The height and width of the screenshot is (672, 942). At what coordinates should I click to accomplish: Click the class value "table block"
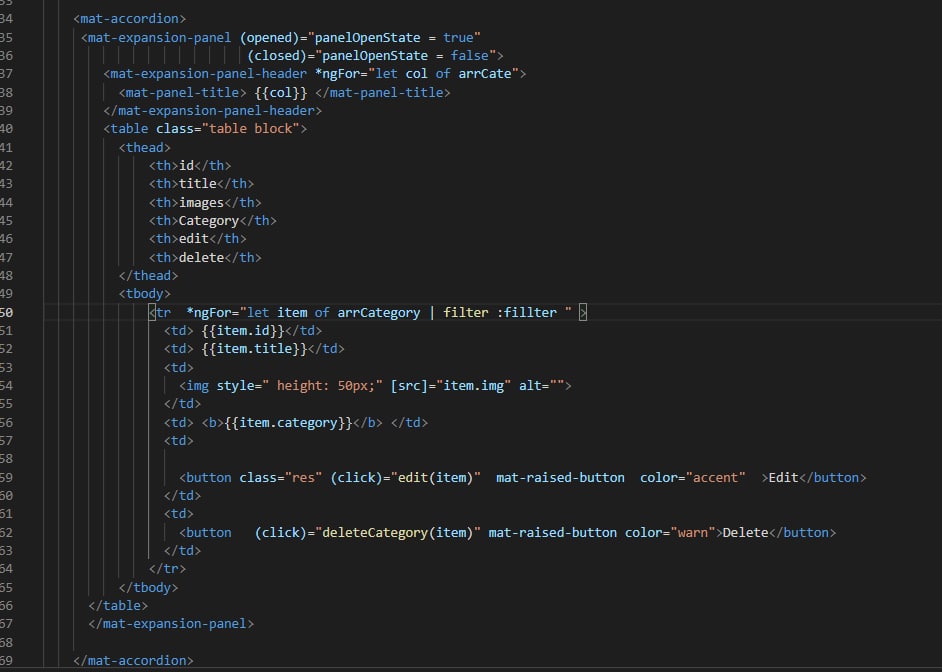click(x=251, y=129)
